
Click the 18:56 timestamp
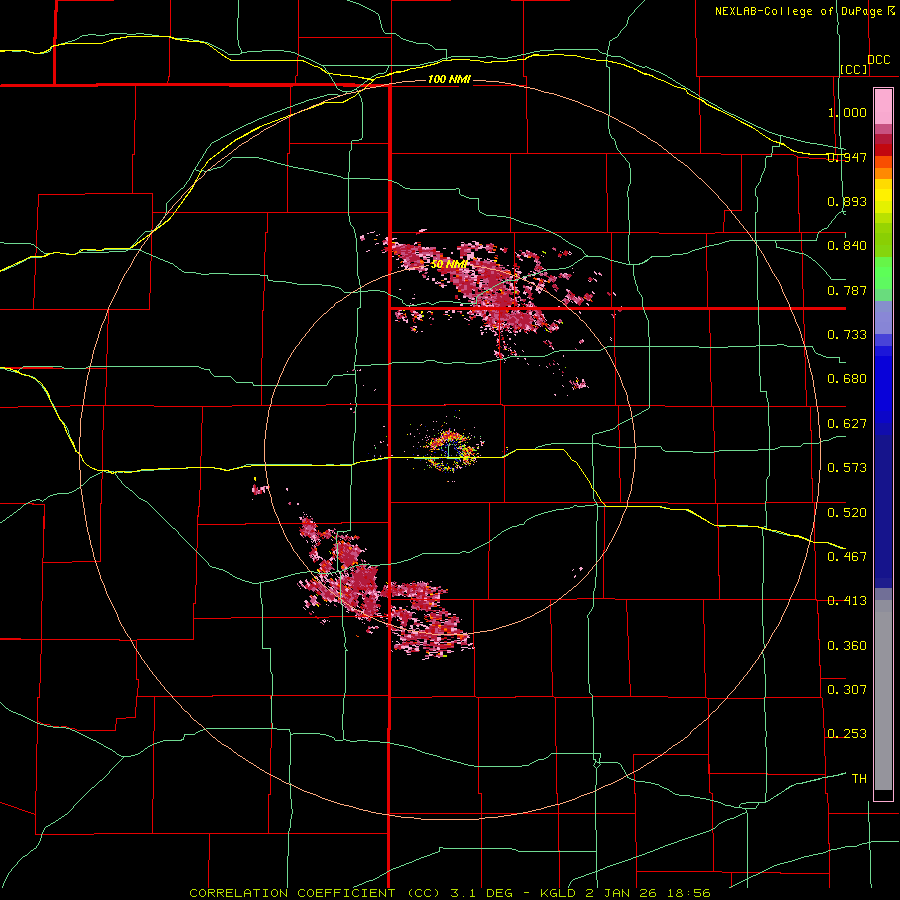click(x=691, y=893)
